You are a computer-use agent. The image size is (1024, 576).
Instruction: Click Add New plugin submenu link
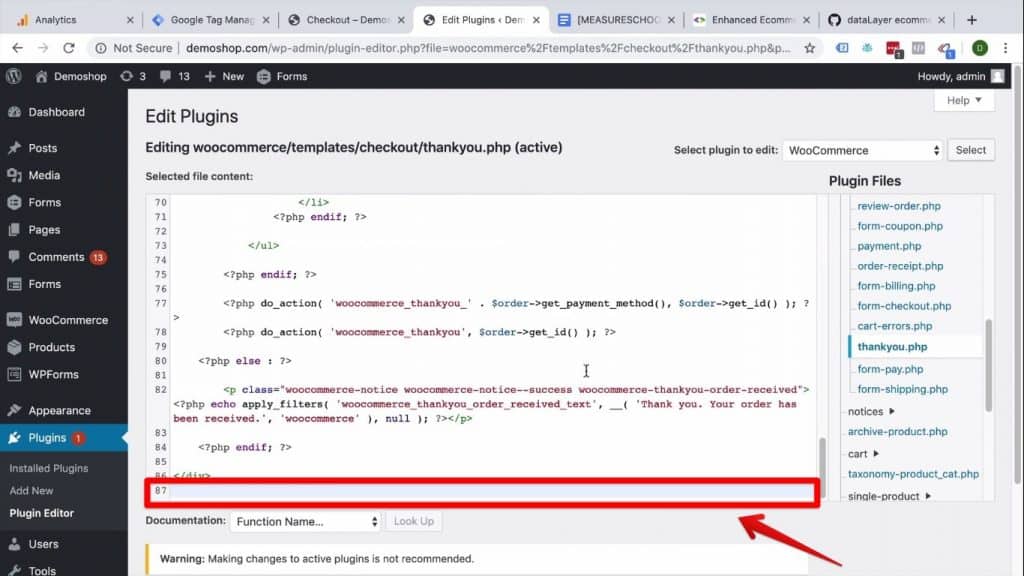coord(31,490)
